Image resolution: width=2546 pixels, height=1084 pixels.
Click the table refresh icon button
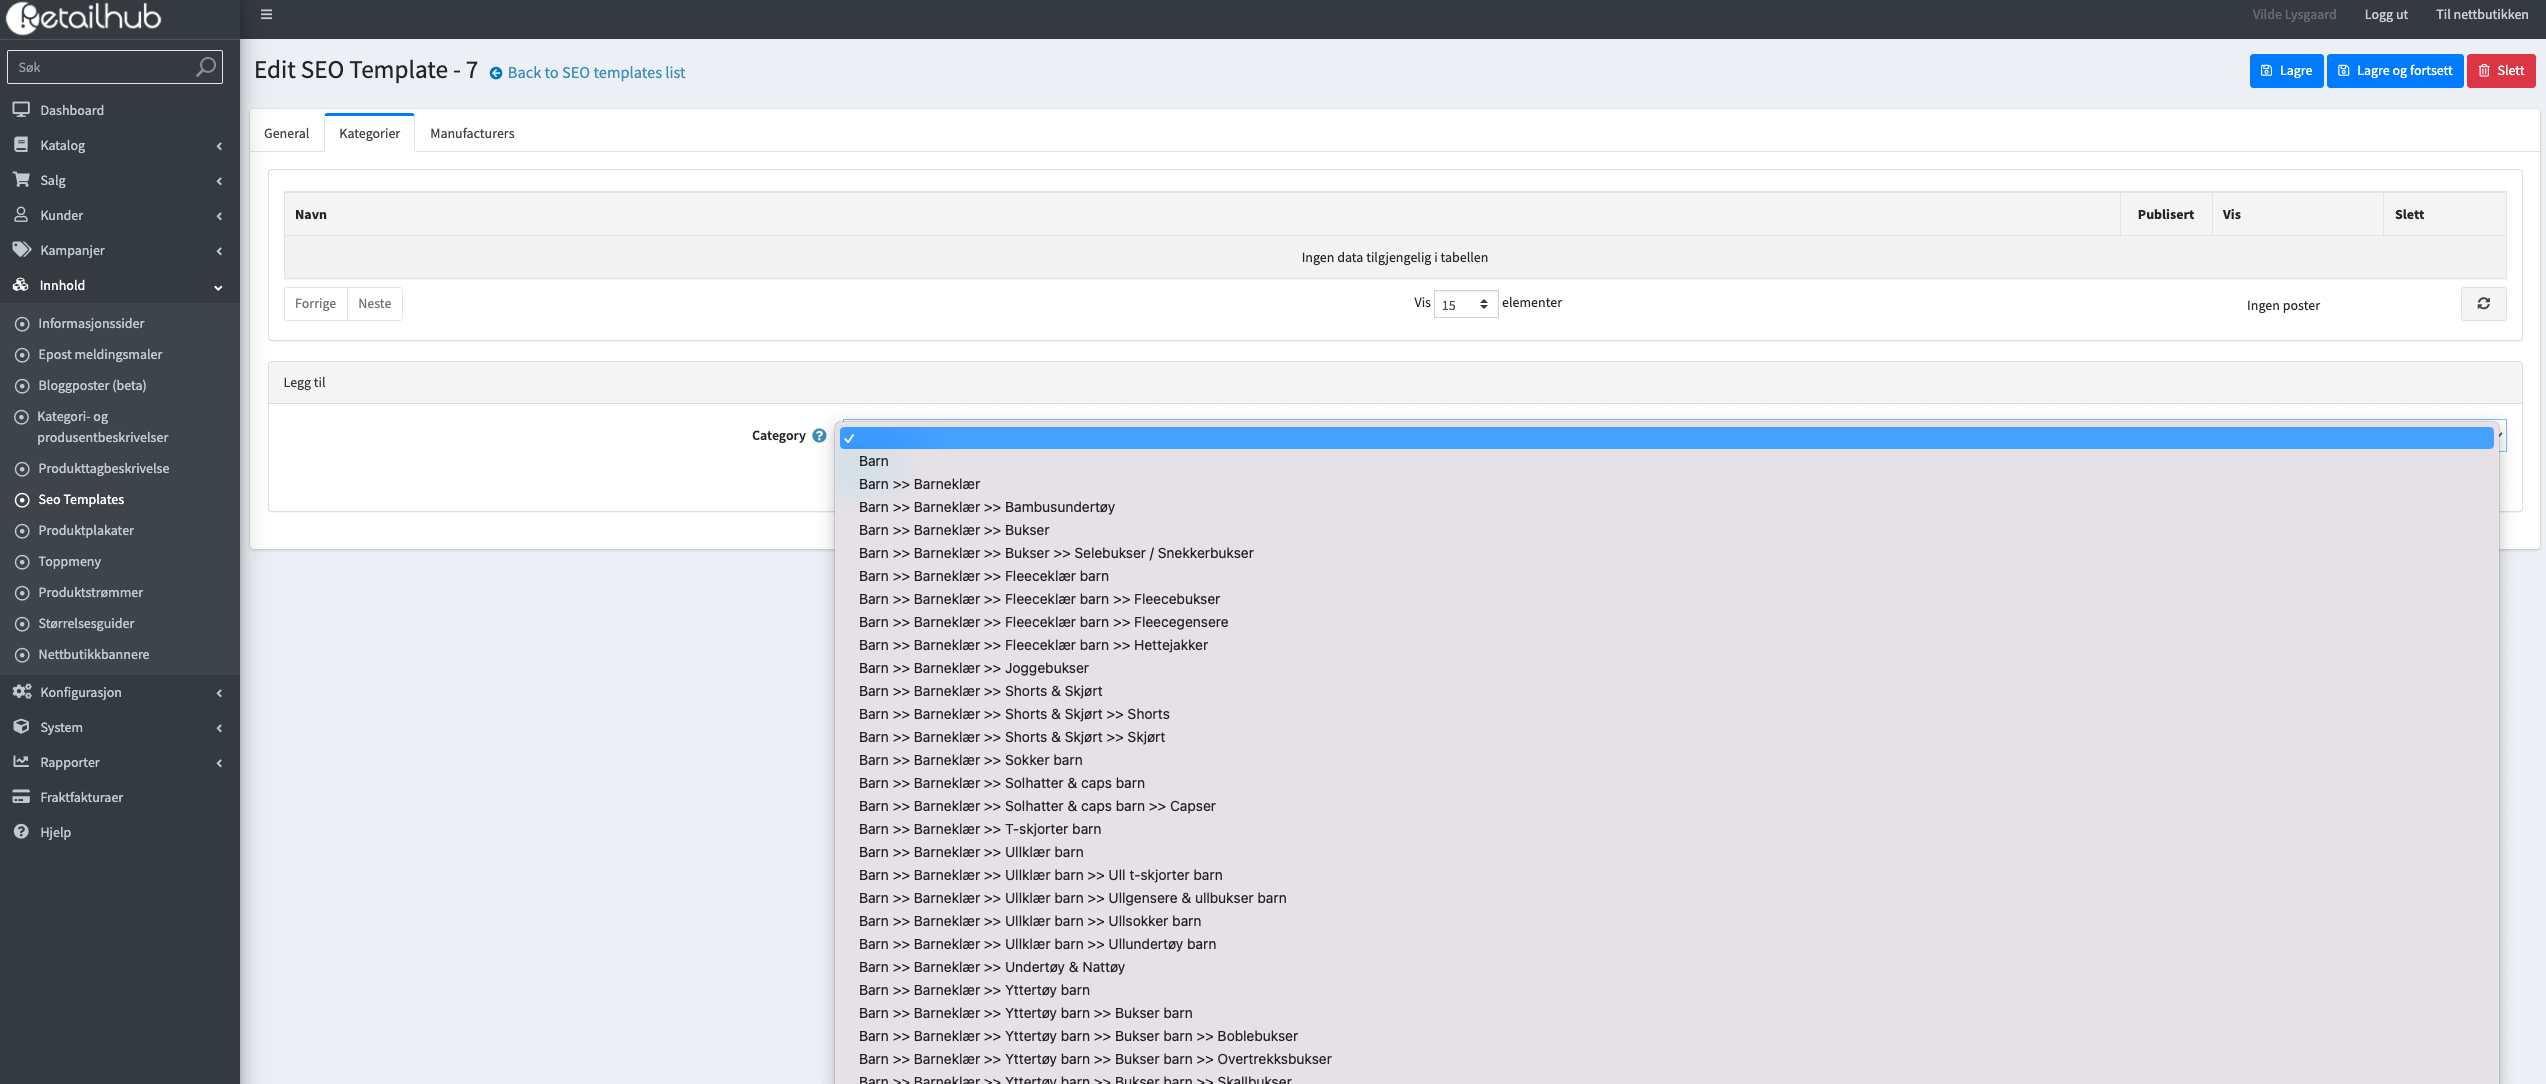(2483, 304)
